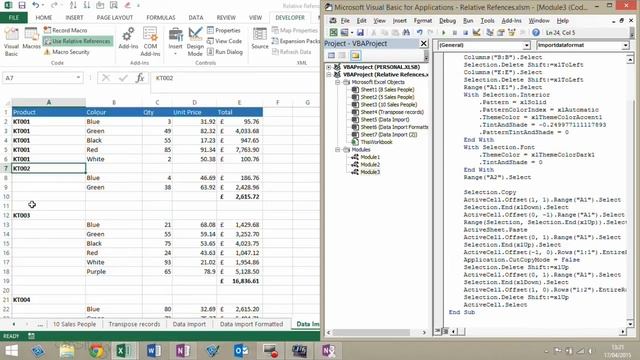Viewport: 640px width, 360px height.
Task: Open the XML Source pane
Action: pyautogui.click(x=260, y=39)
